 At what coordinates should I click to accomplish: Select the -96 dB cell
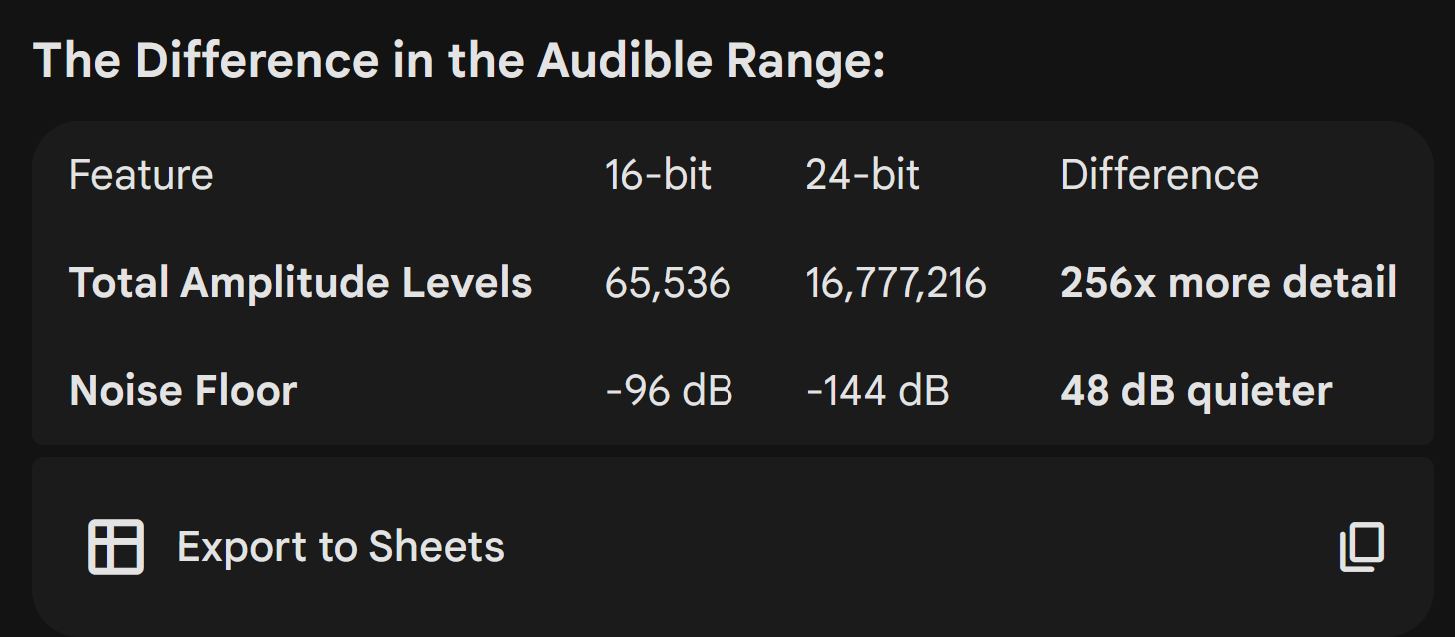669,390
